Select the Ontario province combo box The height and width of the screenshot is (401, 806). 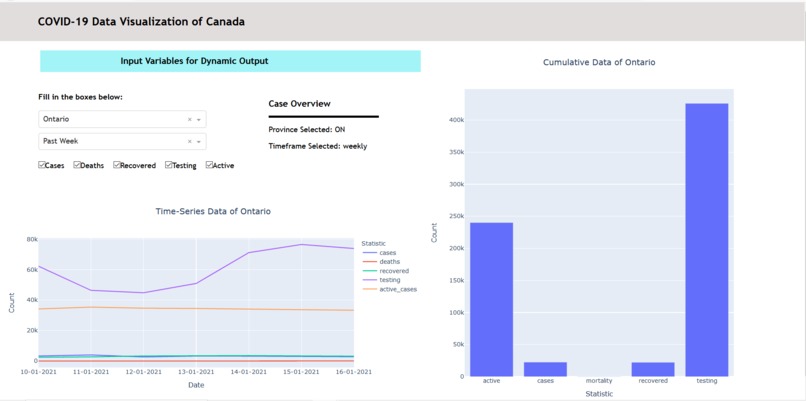[x=122, y=119]
